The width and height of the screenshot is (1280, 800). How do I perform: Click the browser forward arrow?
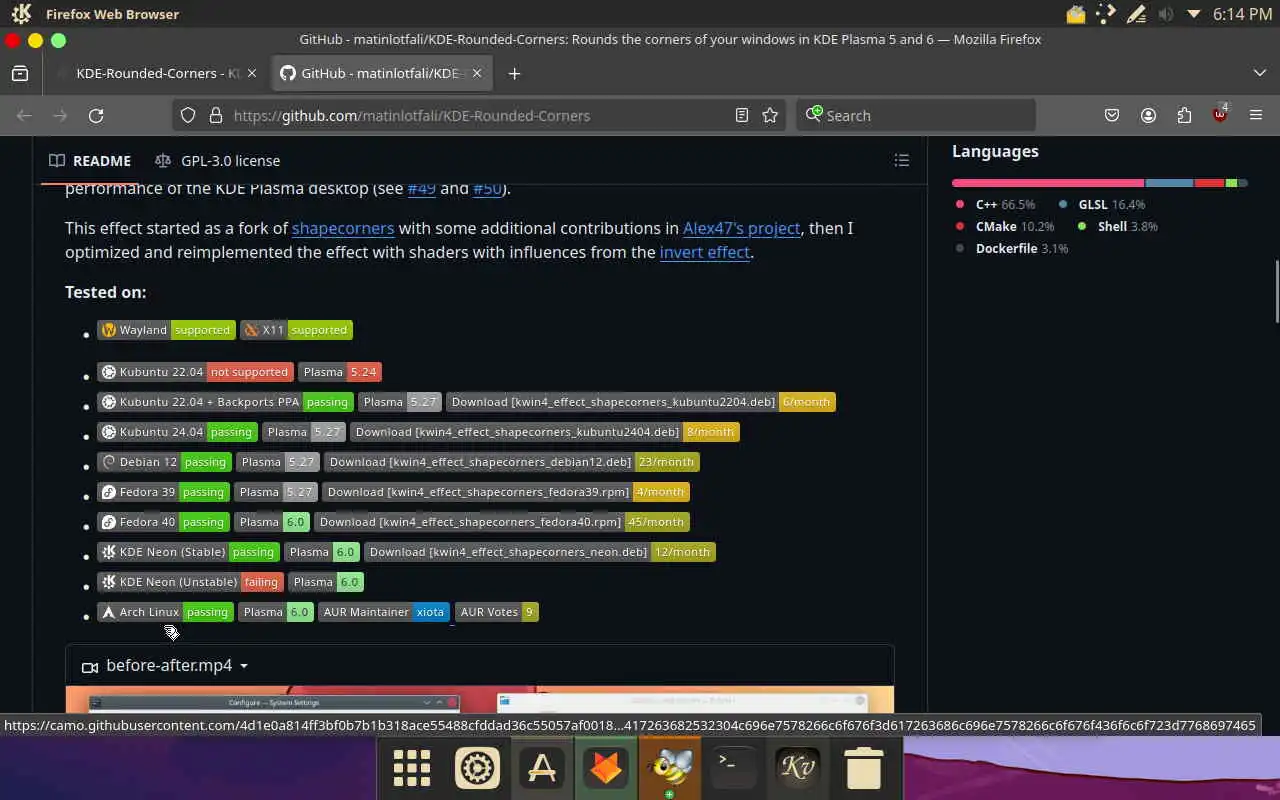click(60, 116)
